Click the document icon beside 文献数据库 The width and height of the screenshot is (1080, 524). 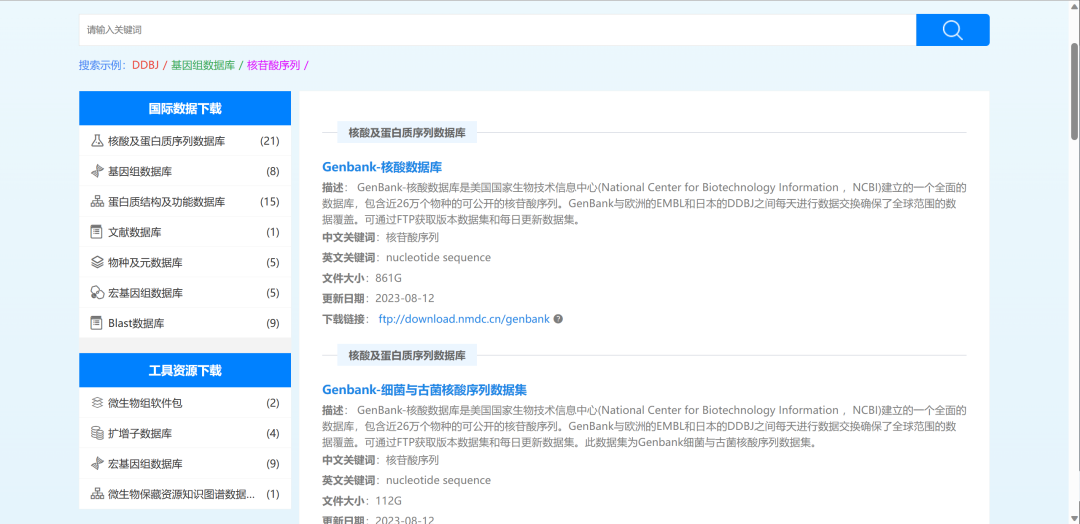coord(97,232)
